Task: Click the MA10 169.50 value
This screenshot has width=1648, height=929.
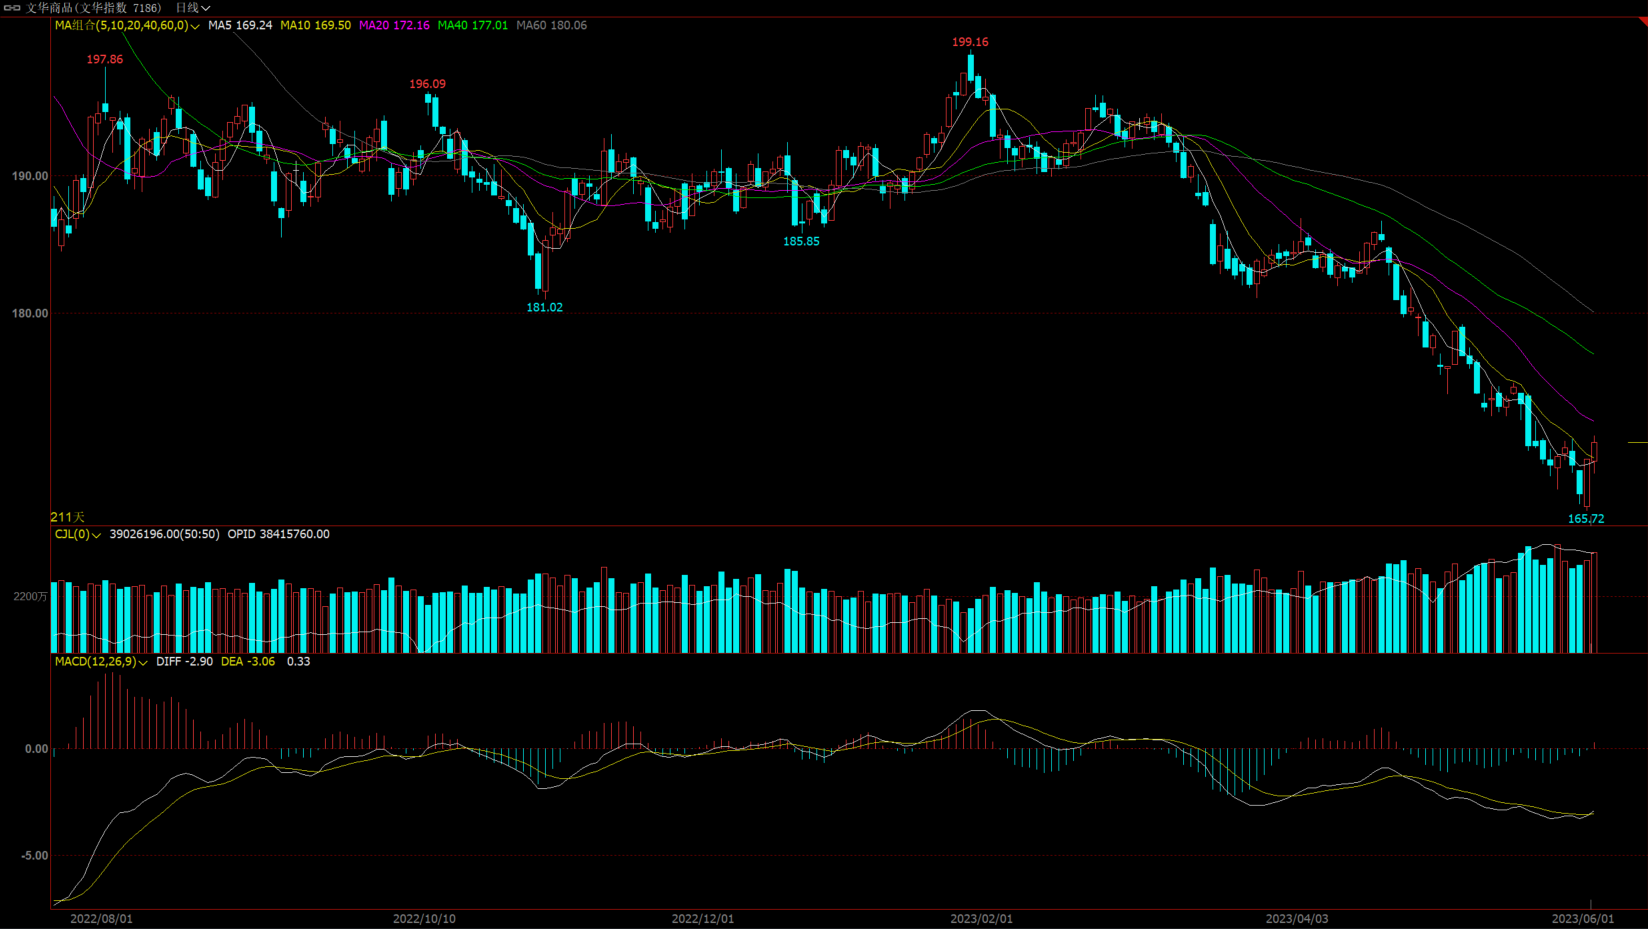Action: pyautogui.click(x=315, y=25)
